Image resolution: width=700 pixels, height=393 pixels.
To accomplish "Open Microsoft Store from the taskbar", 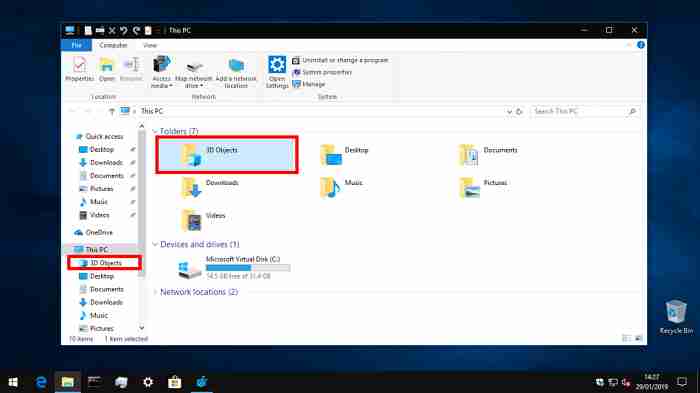I will click(x=175, y=382).
